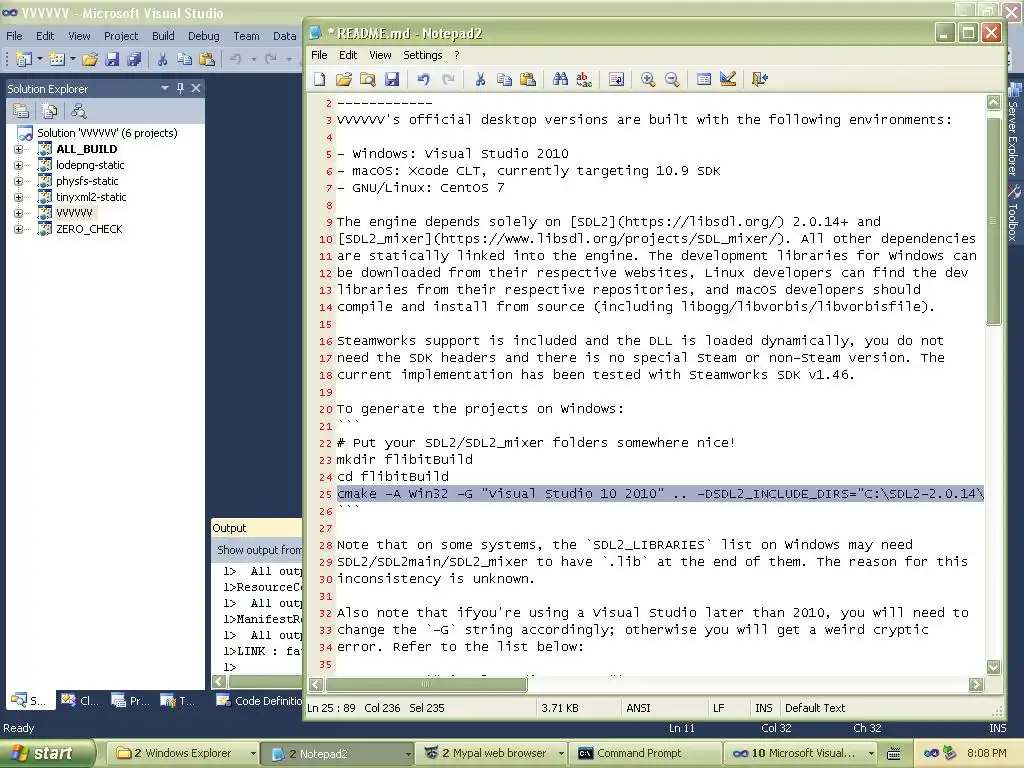
Task: Toggle word wrap icon in Notepad2 toolbar
Action: point(616,80)
